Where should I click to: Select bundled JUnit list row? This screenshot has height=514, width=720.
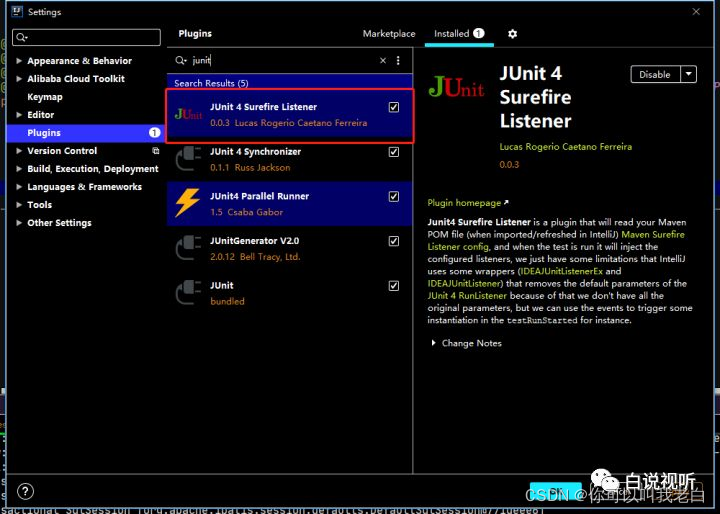(289, 293)
